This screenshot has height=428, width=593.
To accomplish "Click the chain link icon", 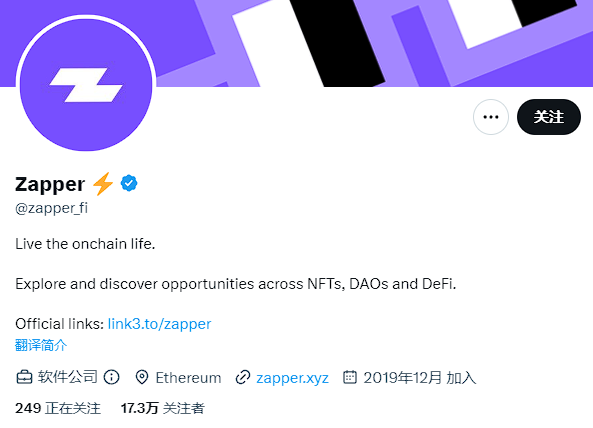I will click(242, 377).
